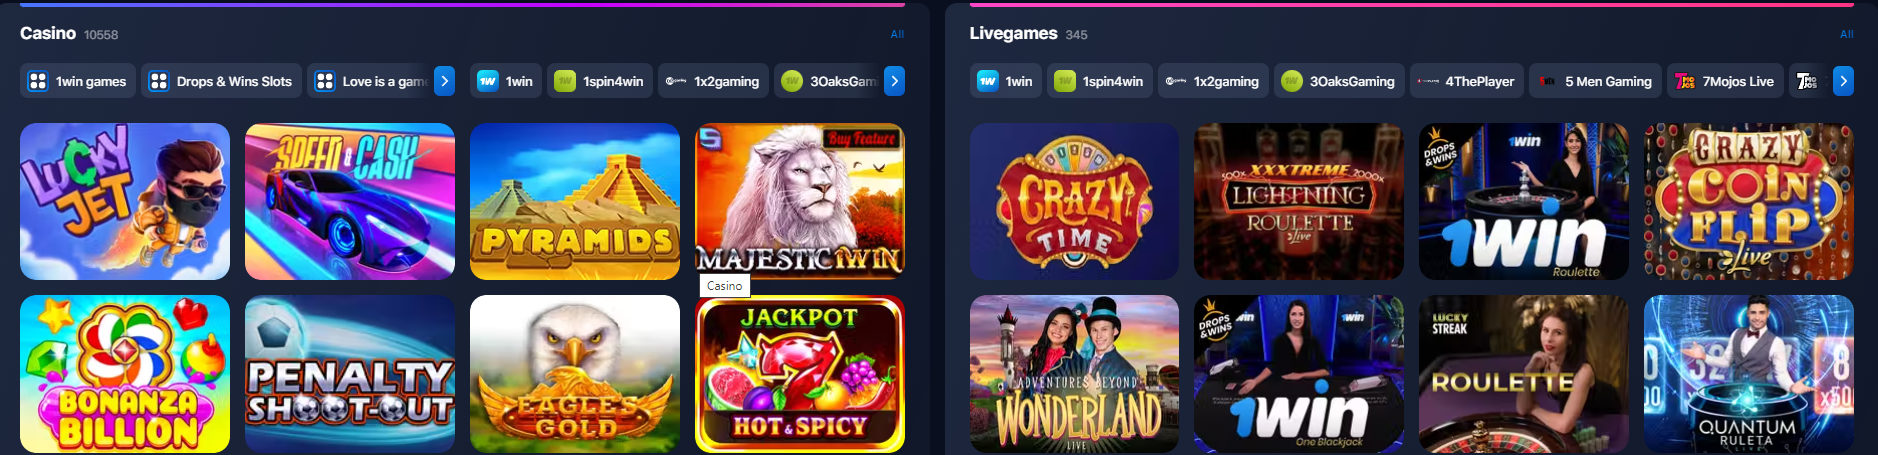Viewport: 1878px width, 455px height.
Task: Filter livegames by 5 Men Gaming
Action: tap(1596, 81)
